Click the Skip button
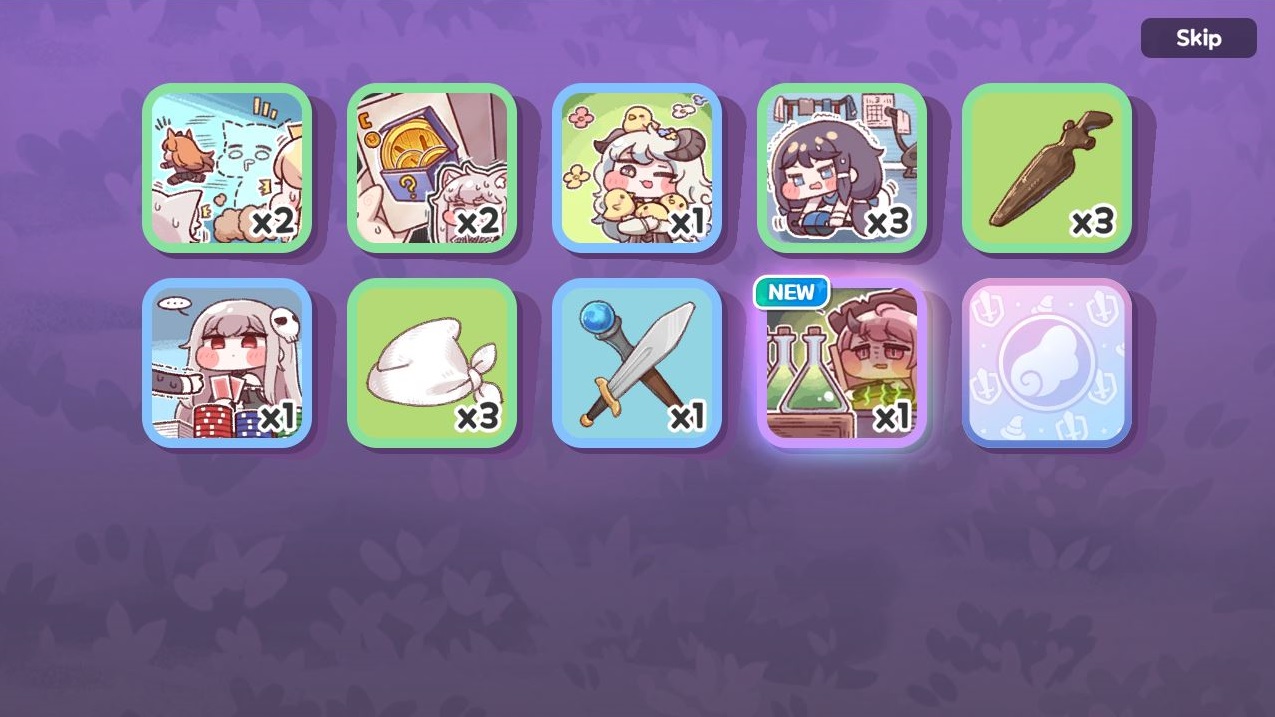 click(x=1198, y=38)
